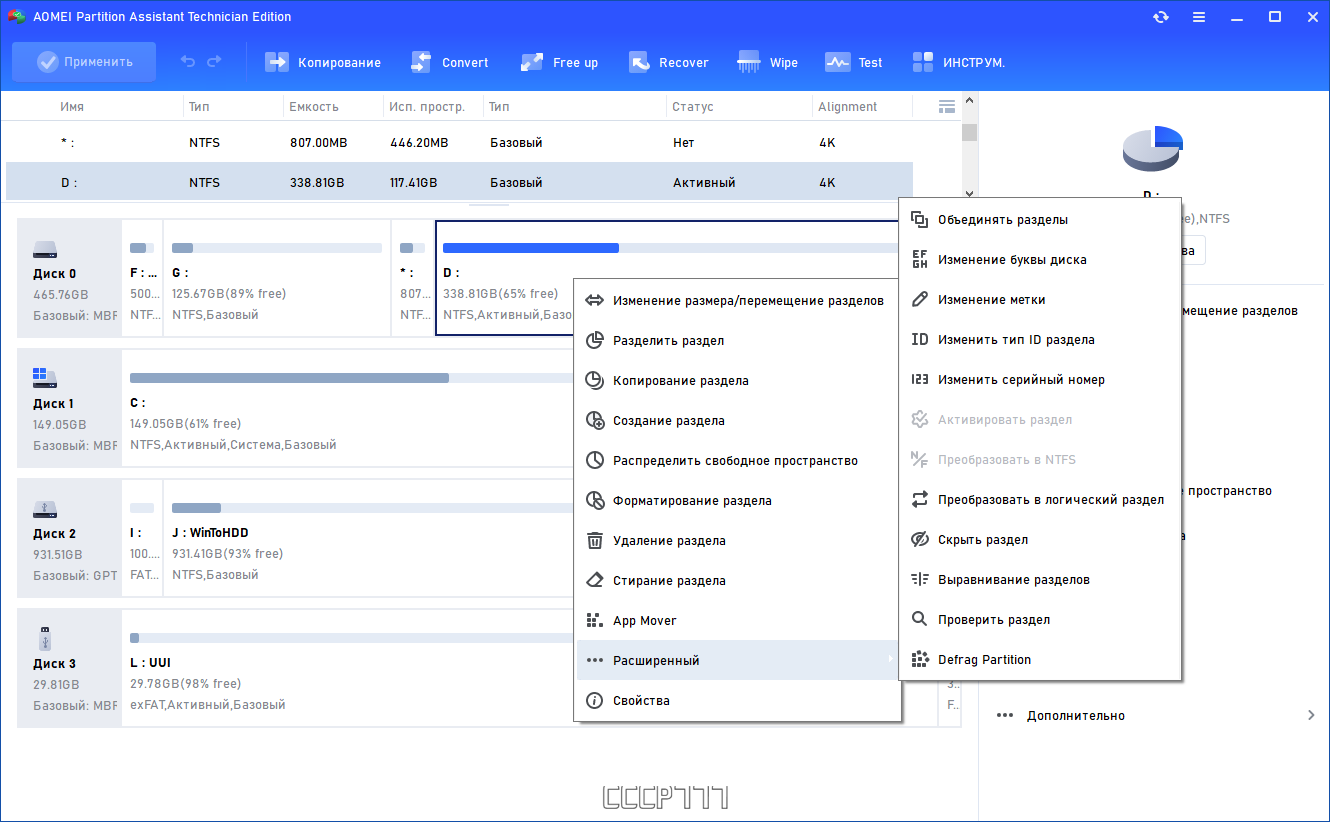Expand the Дополнительно section

point(1154,716)
